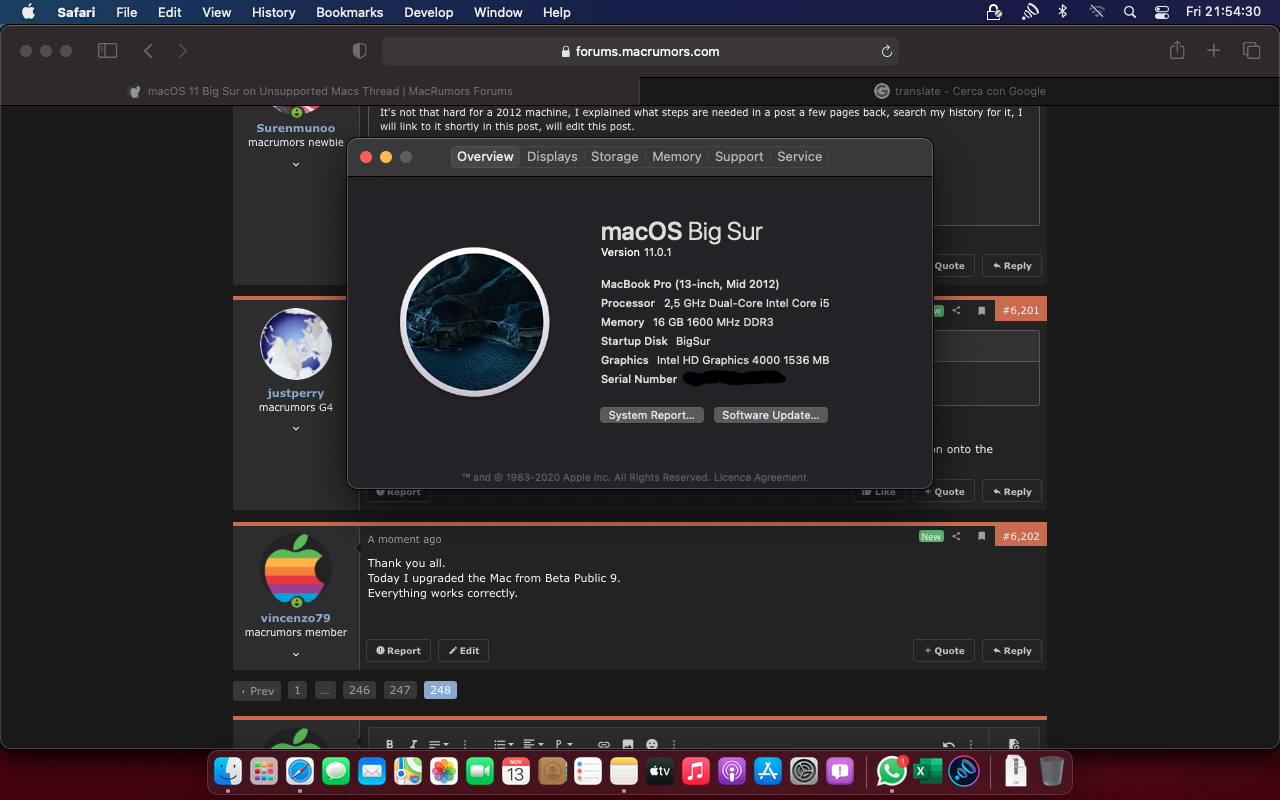Open the Service tab in About This Mac
This screenshot has width=1280, height=800.
[x=800, y=157]
